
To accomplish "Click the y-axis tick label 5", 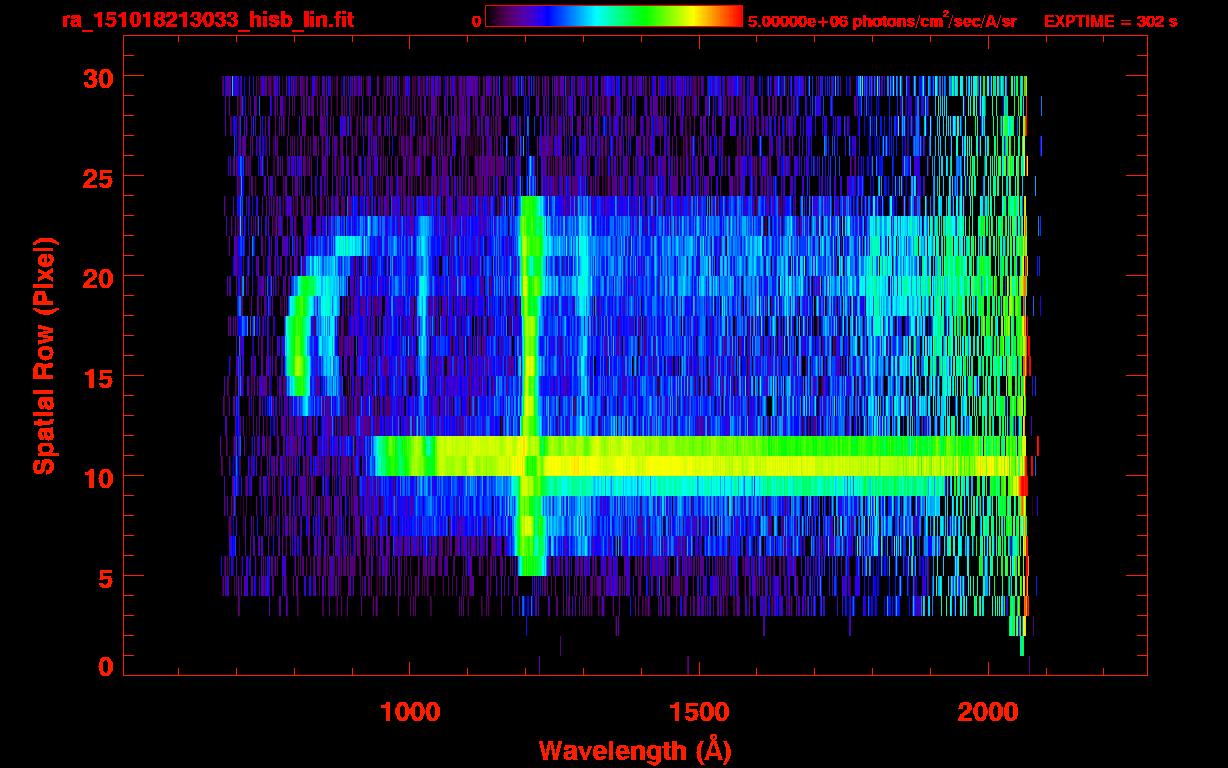I will [x=105, y=577].
